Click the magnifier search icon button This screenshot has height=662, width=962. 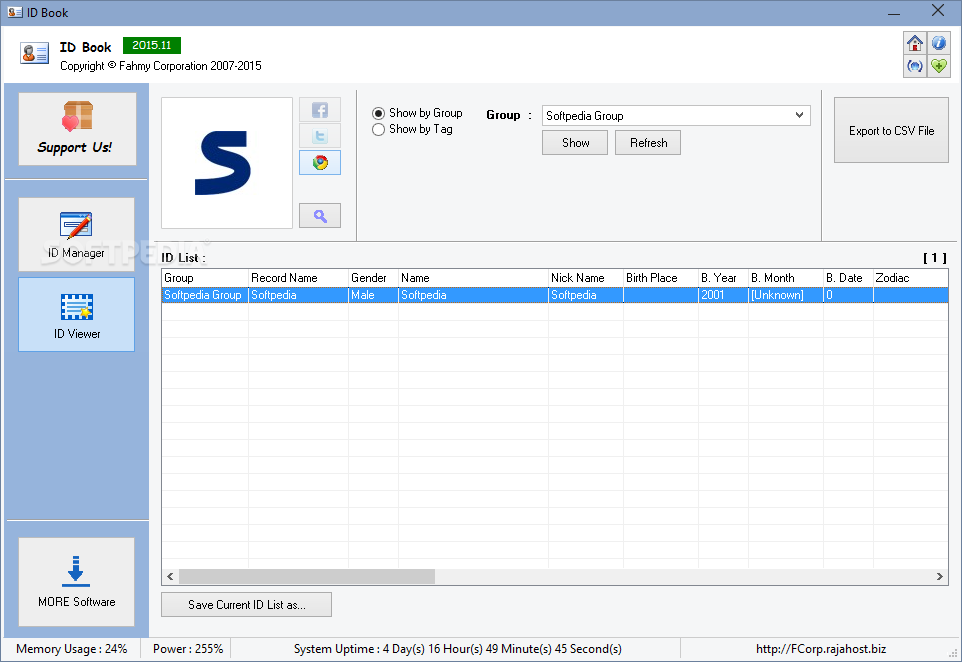320,215
